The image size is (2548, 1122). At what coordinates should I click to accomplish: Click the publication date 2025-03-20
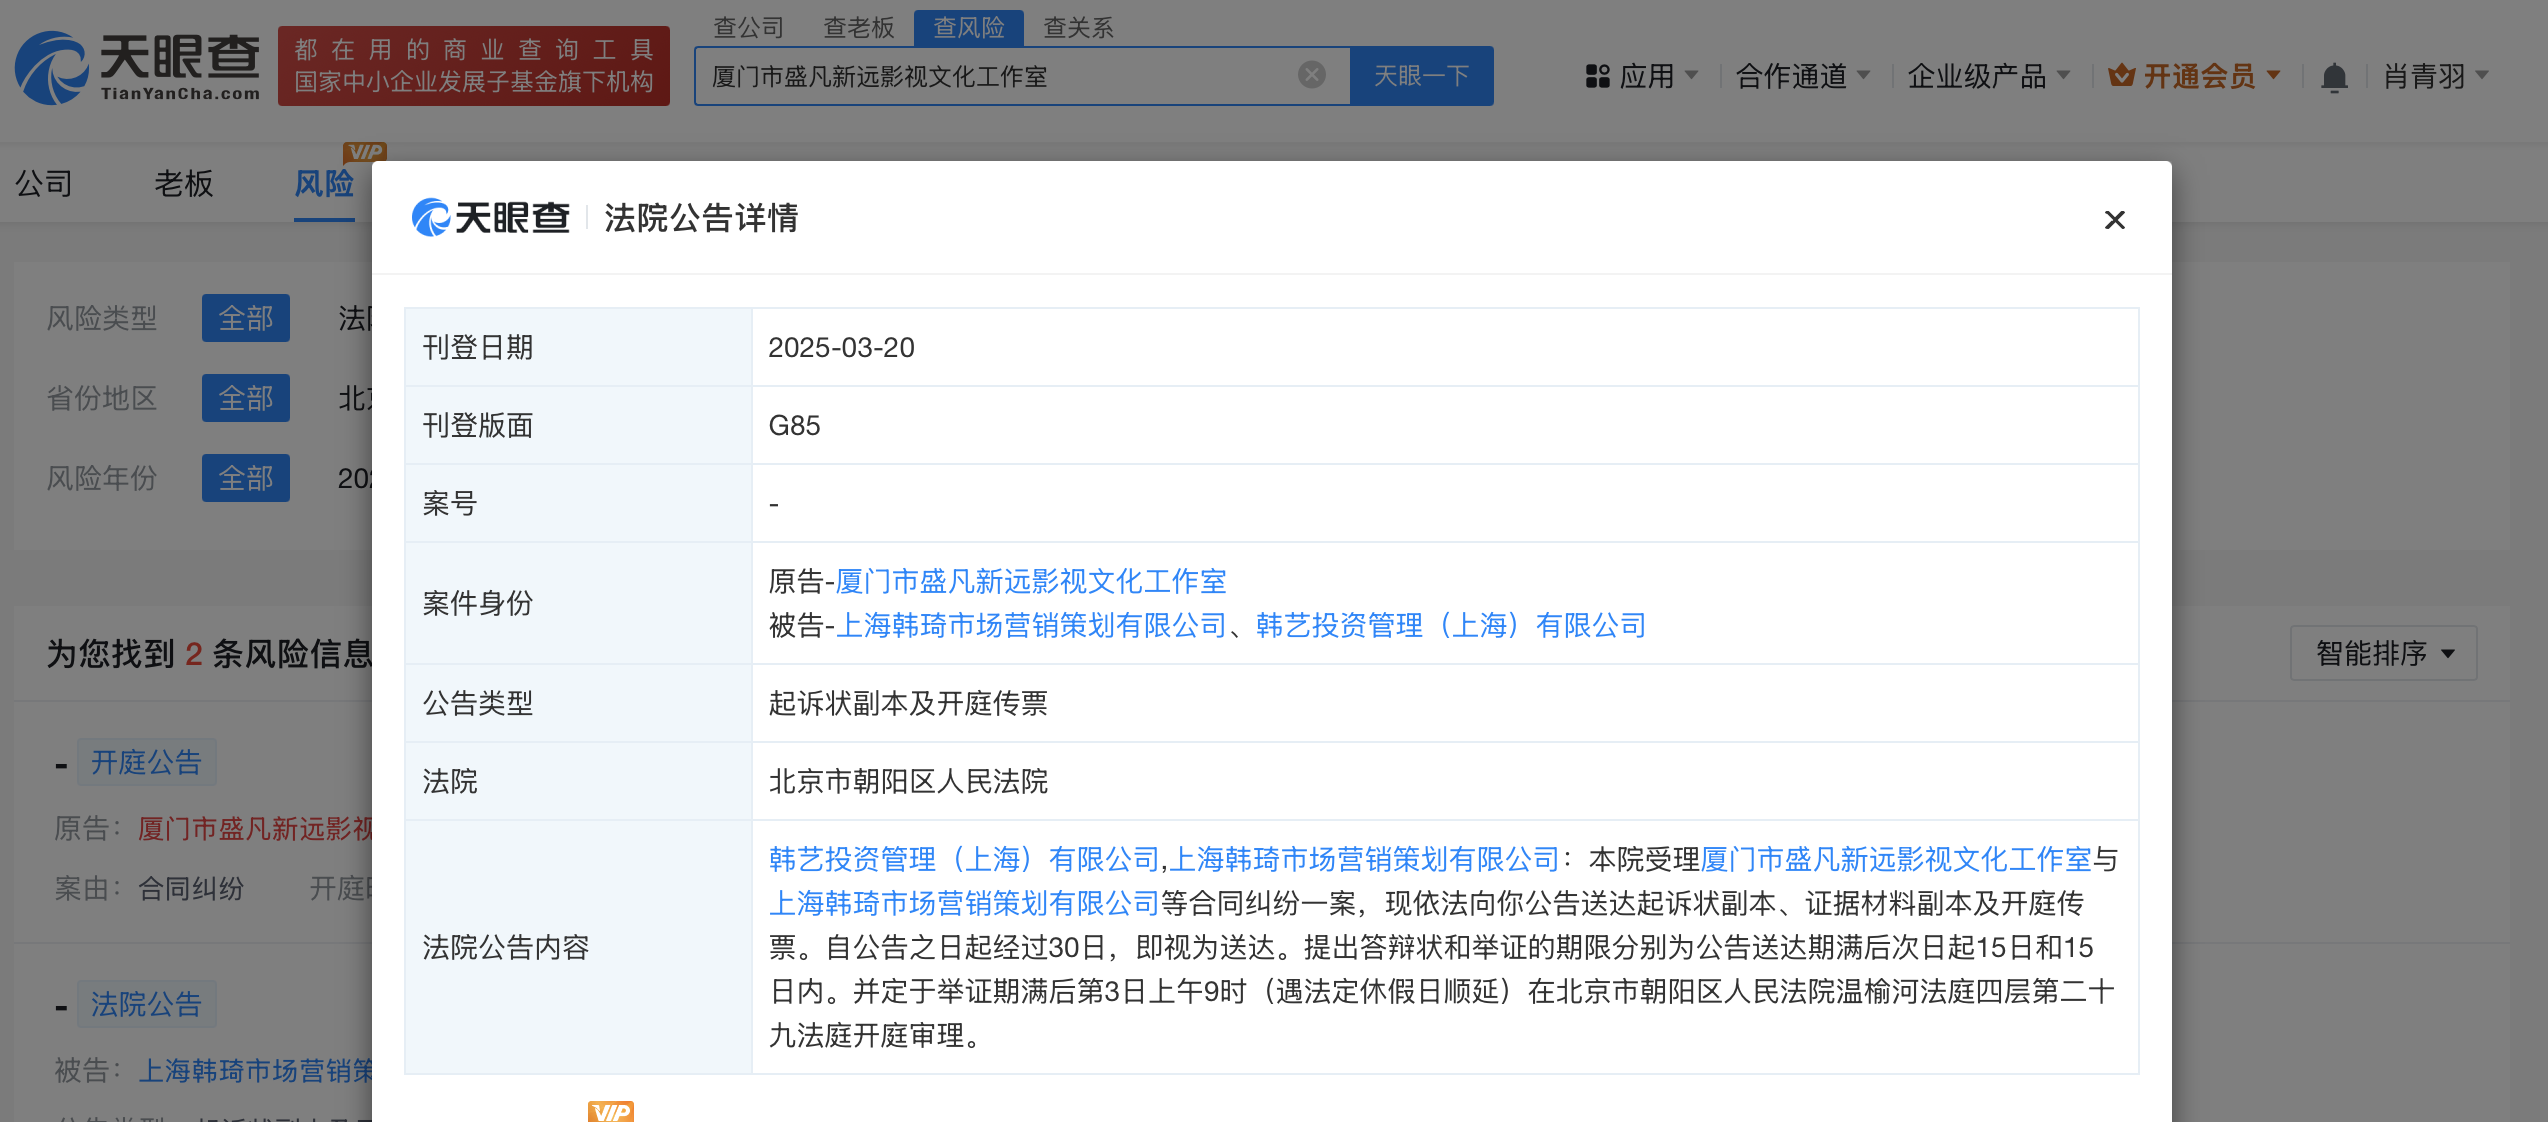tap(841, 347)
